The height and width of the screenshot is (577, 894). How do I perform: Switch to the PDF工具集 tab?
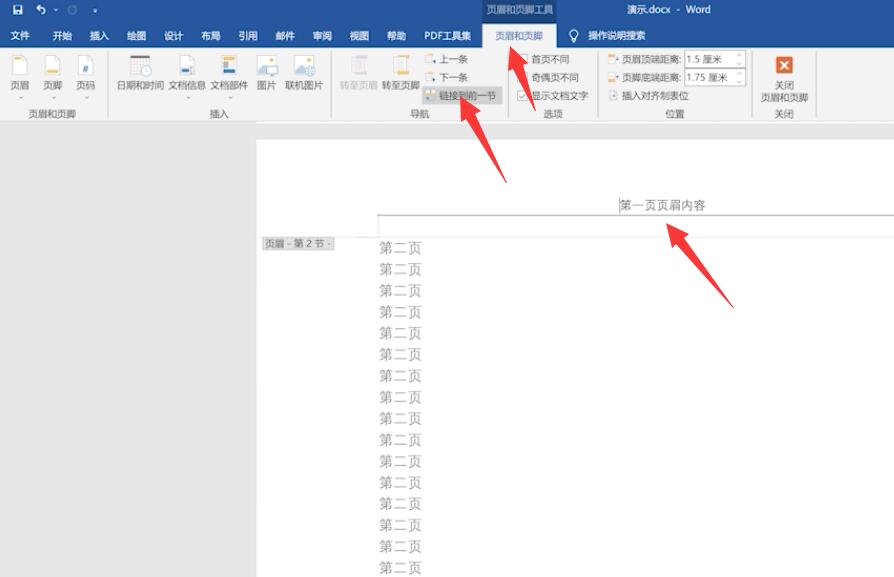(x=448, y=35)
